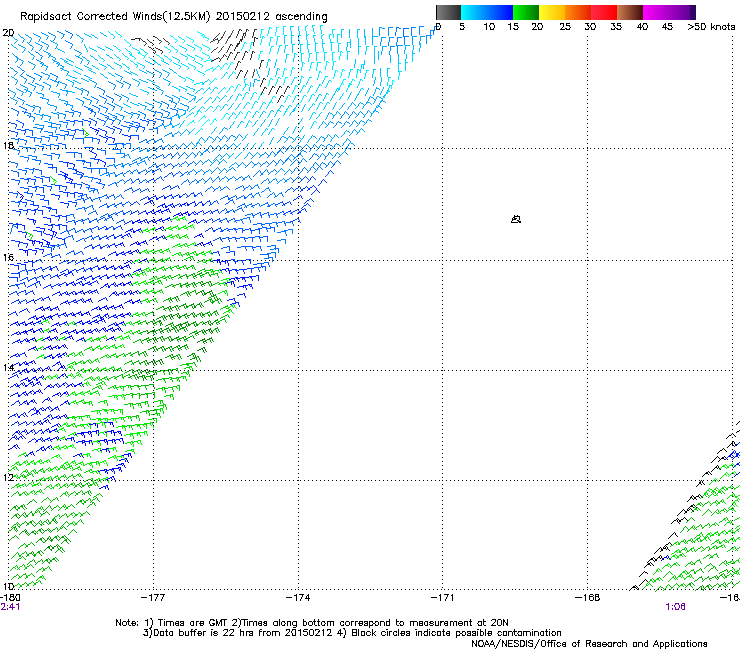Click the NOAA/NESDIS credit line
Screen dimensions: 740x650
coord(589,644)
